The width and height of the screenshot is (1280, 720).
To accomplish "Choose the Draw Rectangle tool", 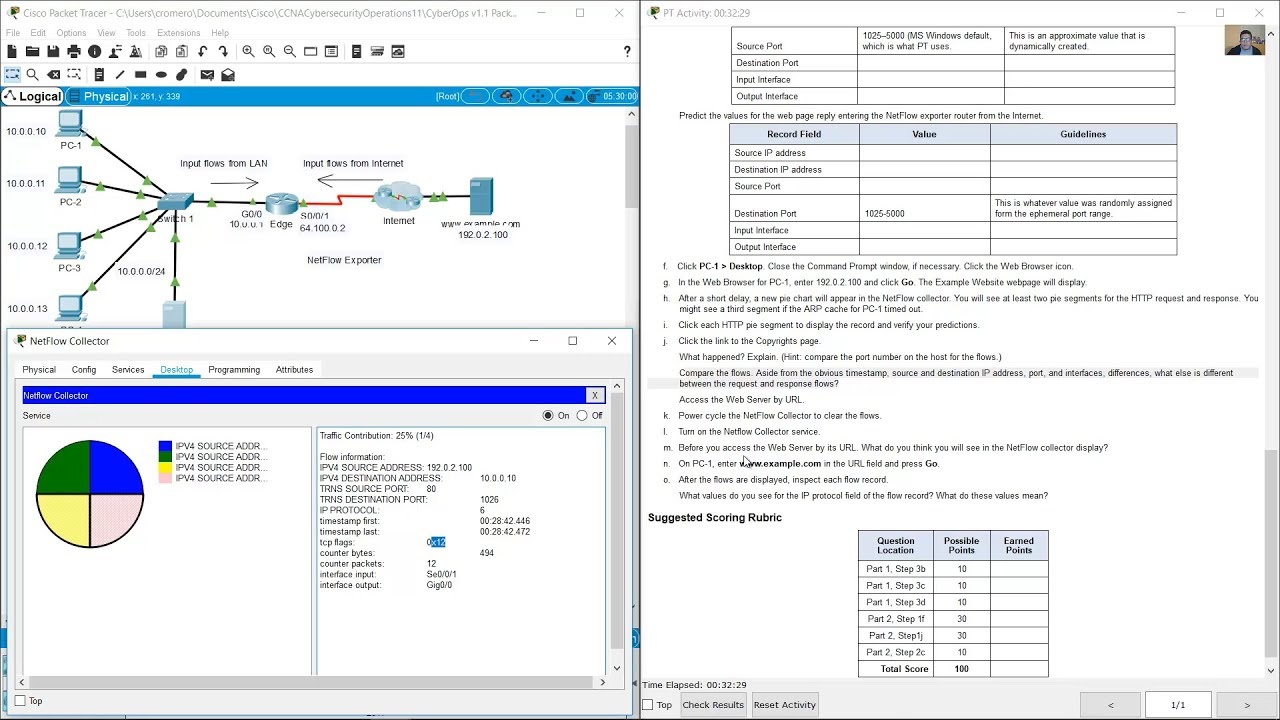I will click(140, 74).
